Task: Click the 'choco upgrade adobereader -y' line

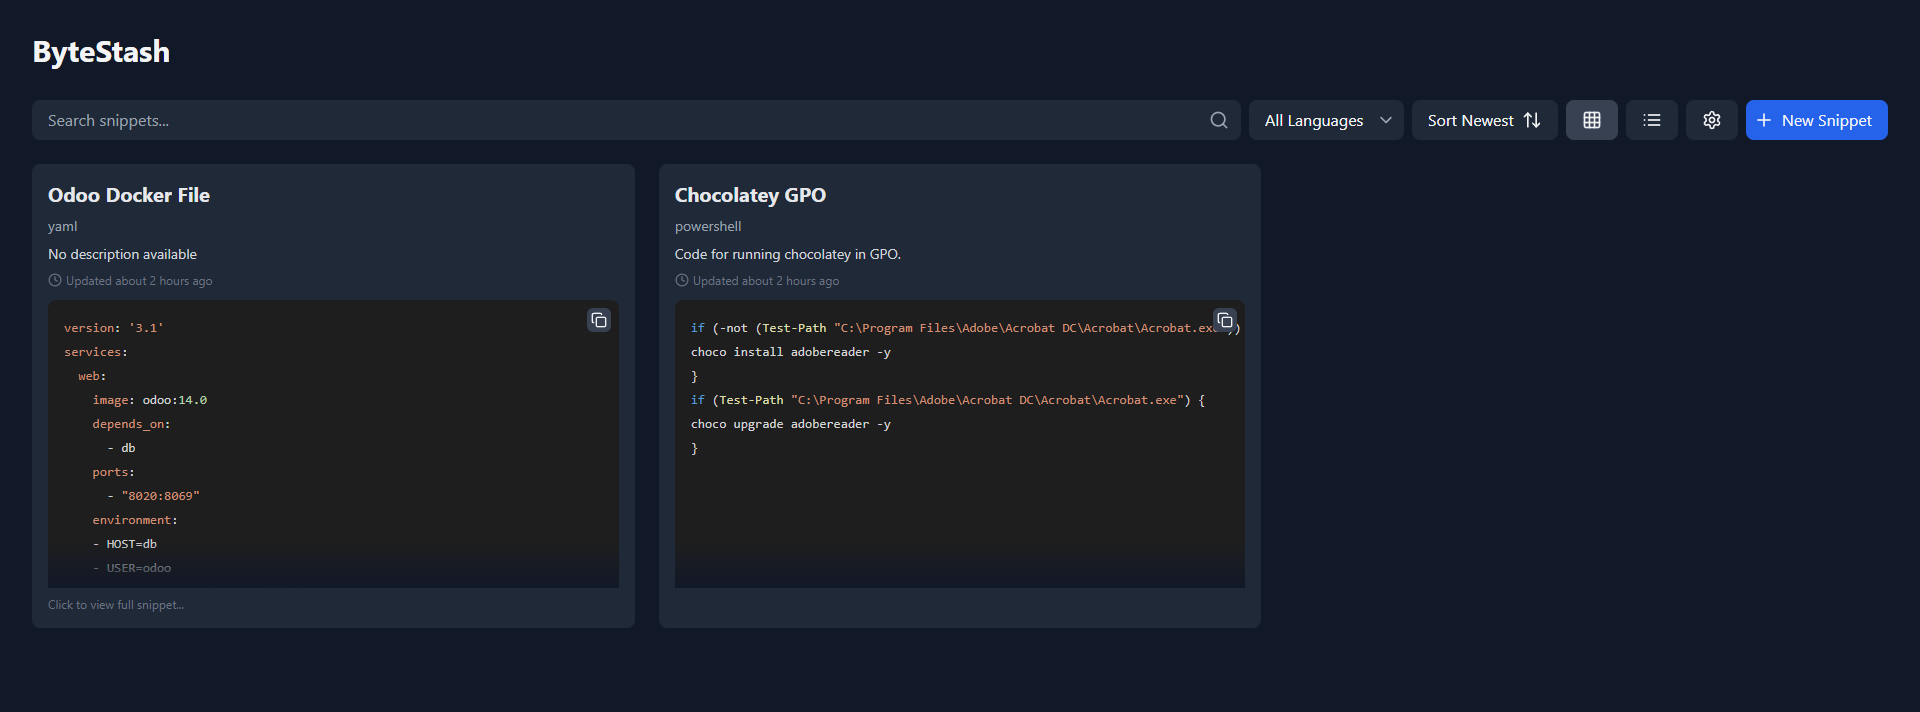Action: [x=790, y=424]
